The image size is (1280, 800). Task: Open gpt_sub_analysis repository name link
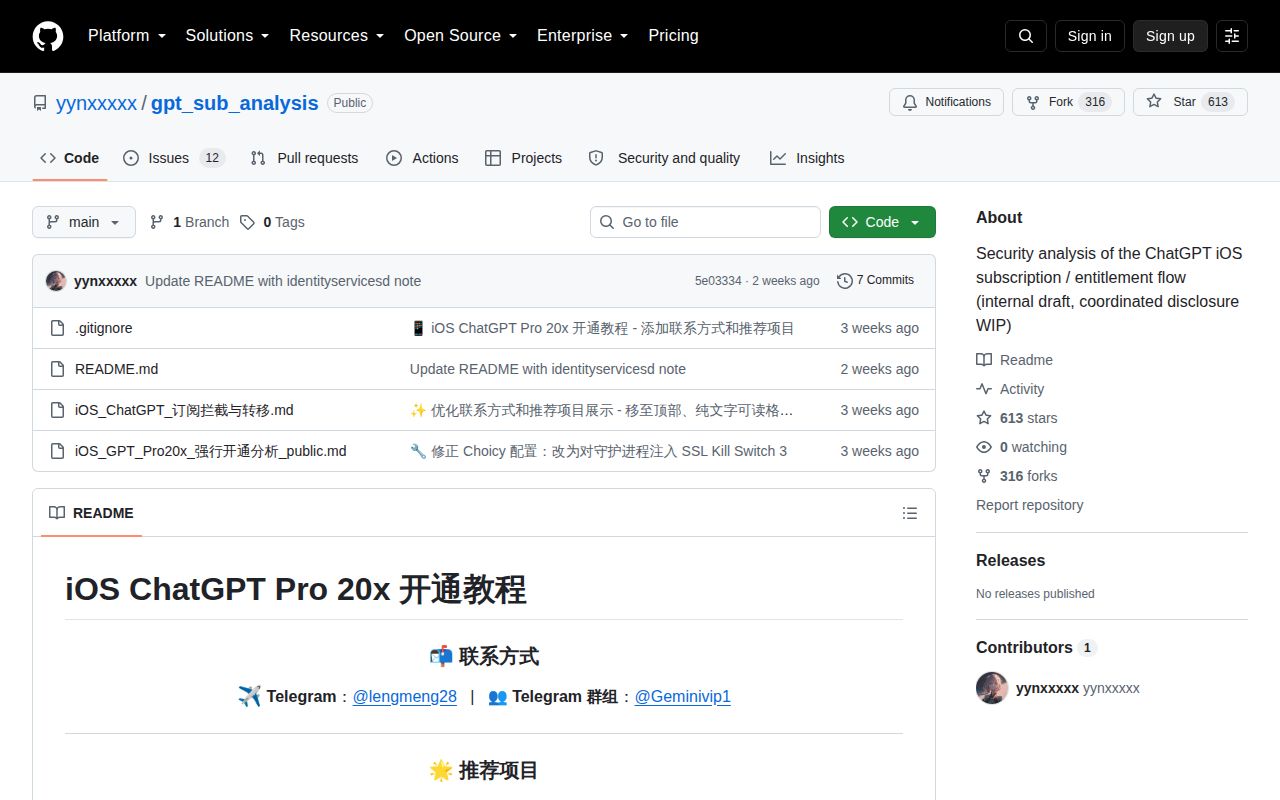(235, 103)
